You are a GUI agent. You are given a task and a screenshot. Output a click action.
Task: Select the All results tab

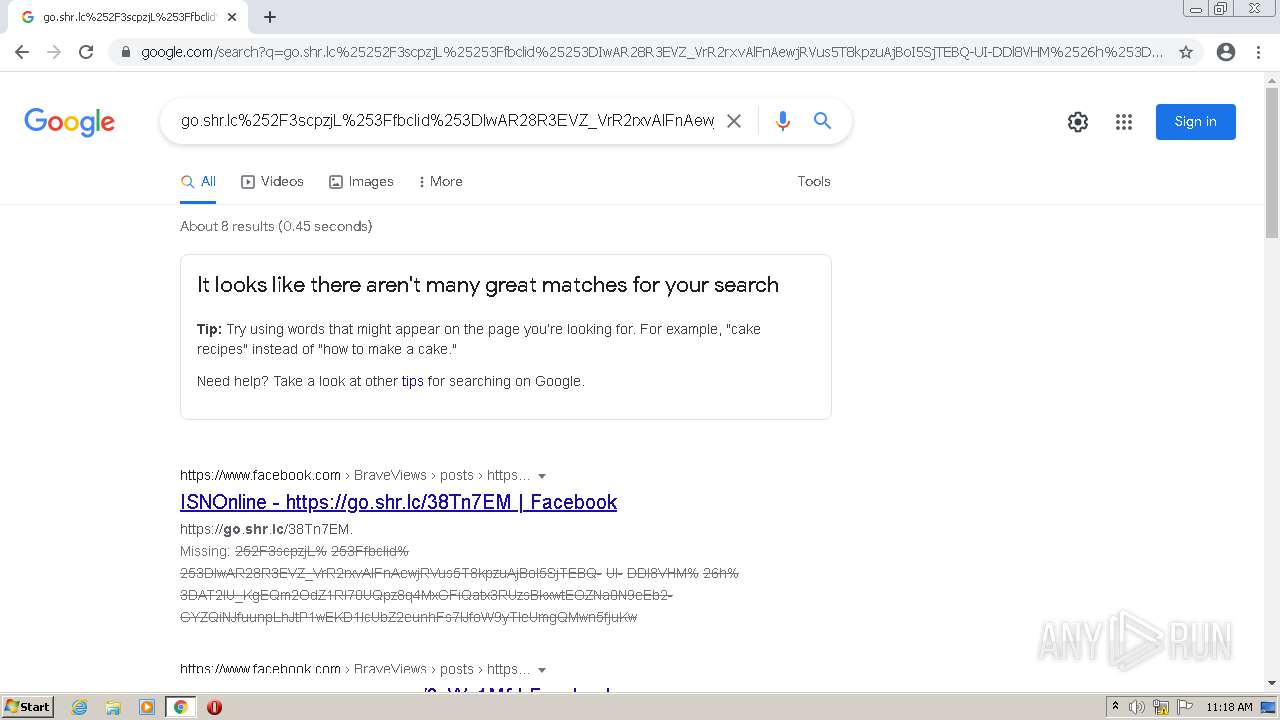pyautogui.click(x=198, y=182)
